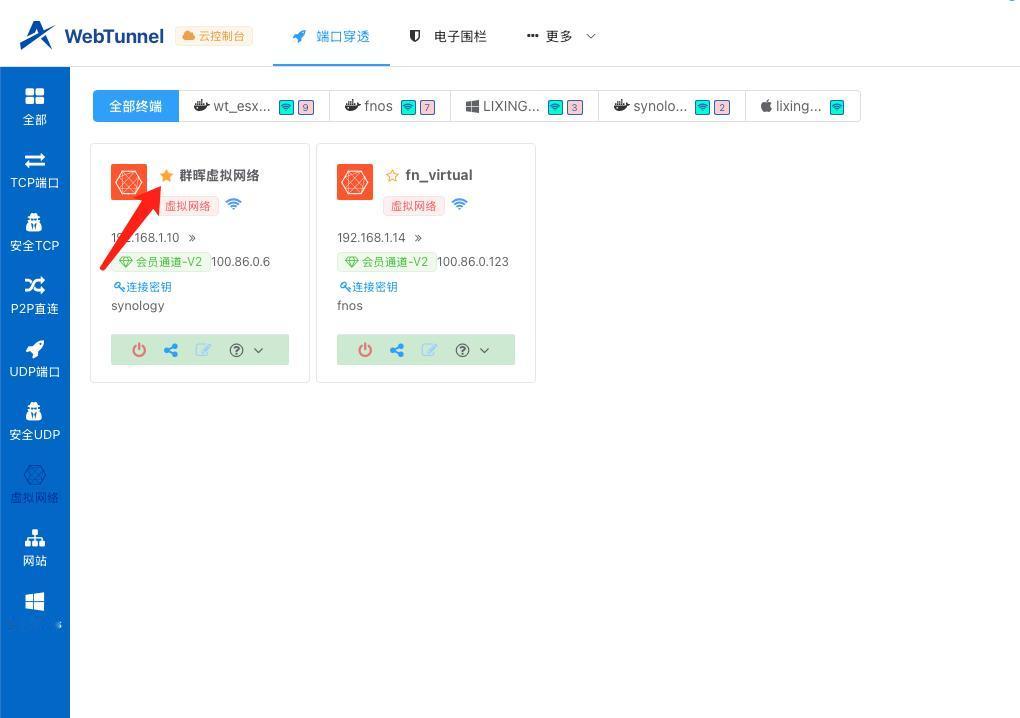This screenshot has height=718, width=1020.
Task: Open UDP端口 in the sidebar
Action: pos(34,359)
